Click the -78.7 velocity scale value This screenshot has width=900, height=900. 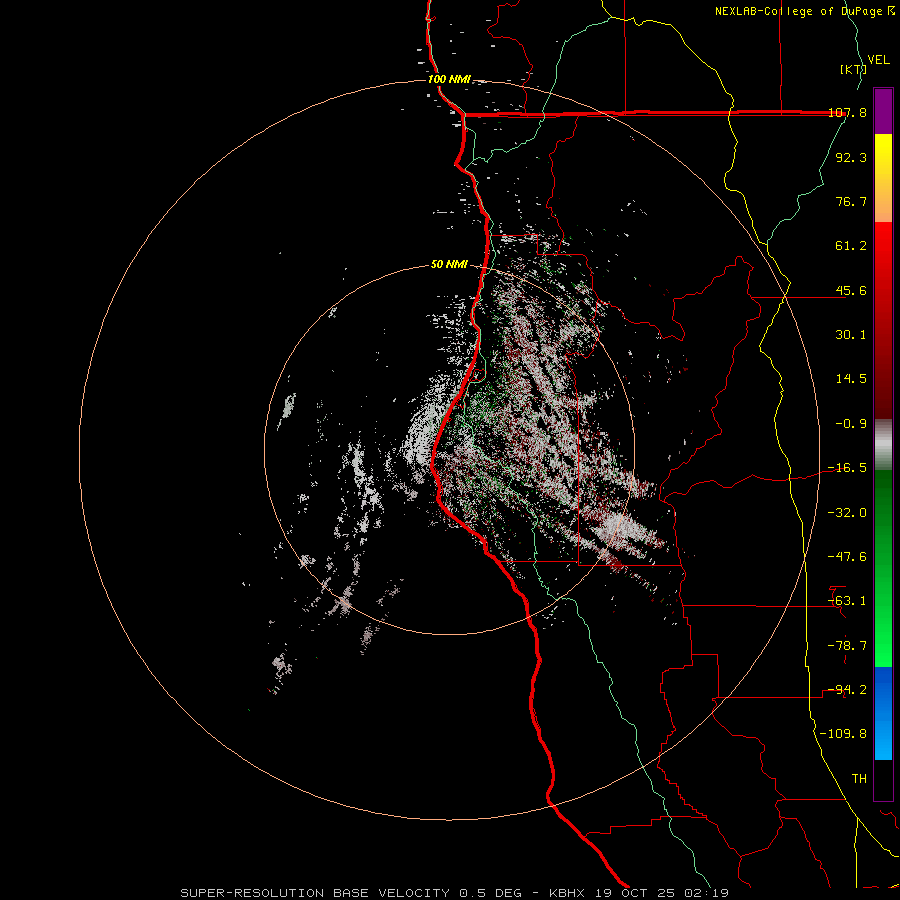pos(847,646)
